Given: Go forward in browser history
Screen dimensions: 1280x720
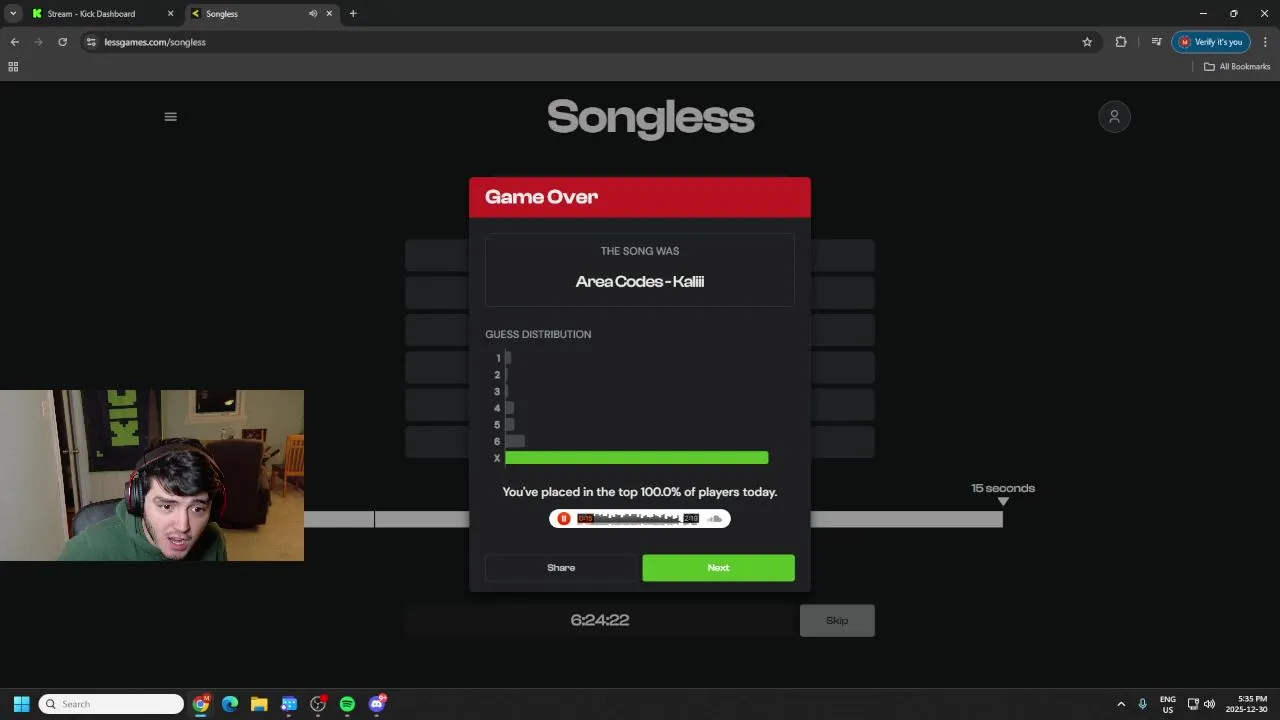Looking at the screenshot, I should coord(38,42).
